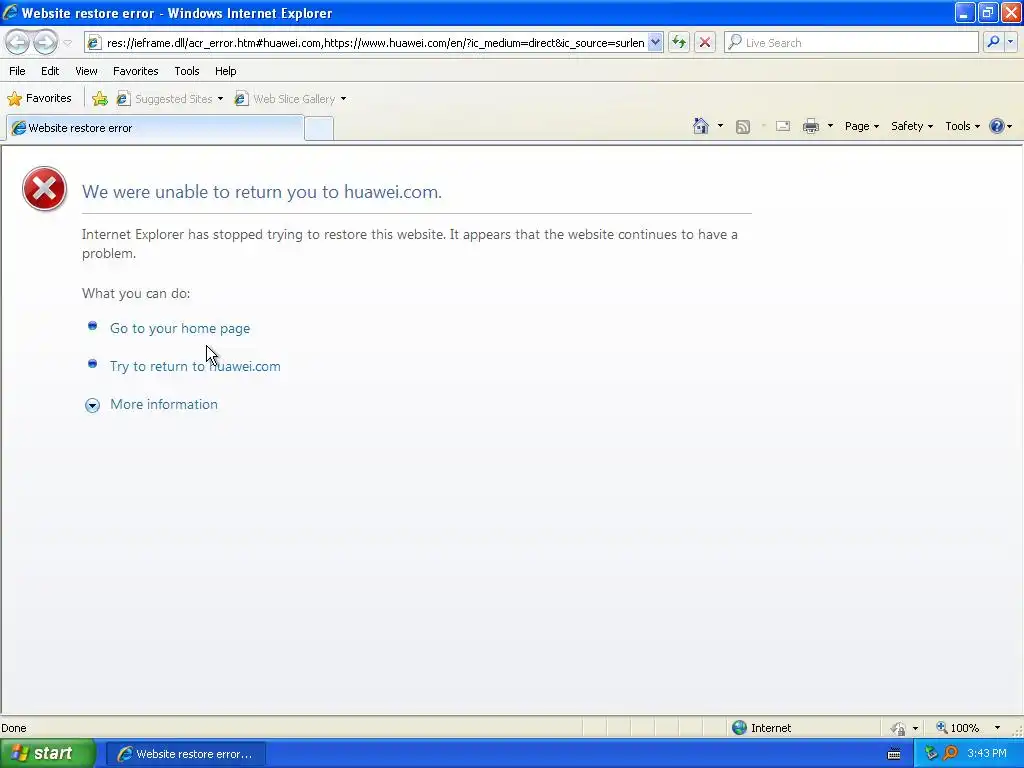
Task: Click the Internet Explorer title bar icon
Action: click(10, 12)
